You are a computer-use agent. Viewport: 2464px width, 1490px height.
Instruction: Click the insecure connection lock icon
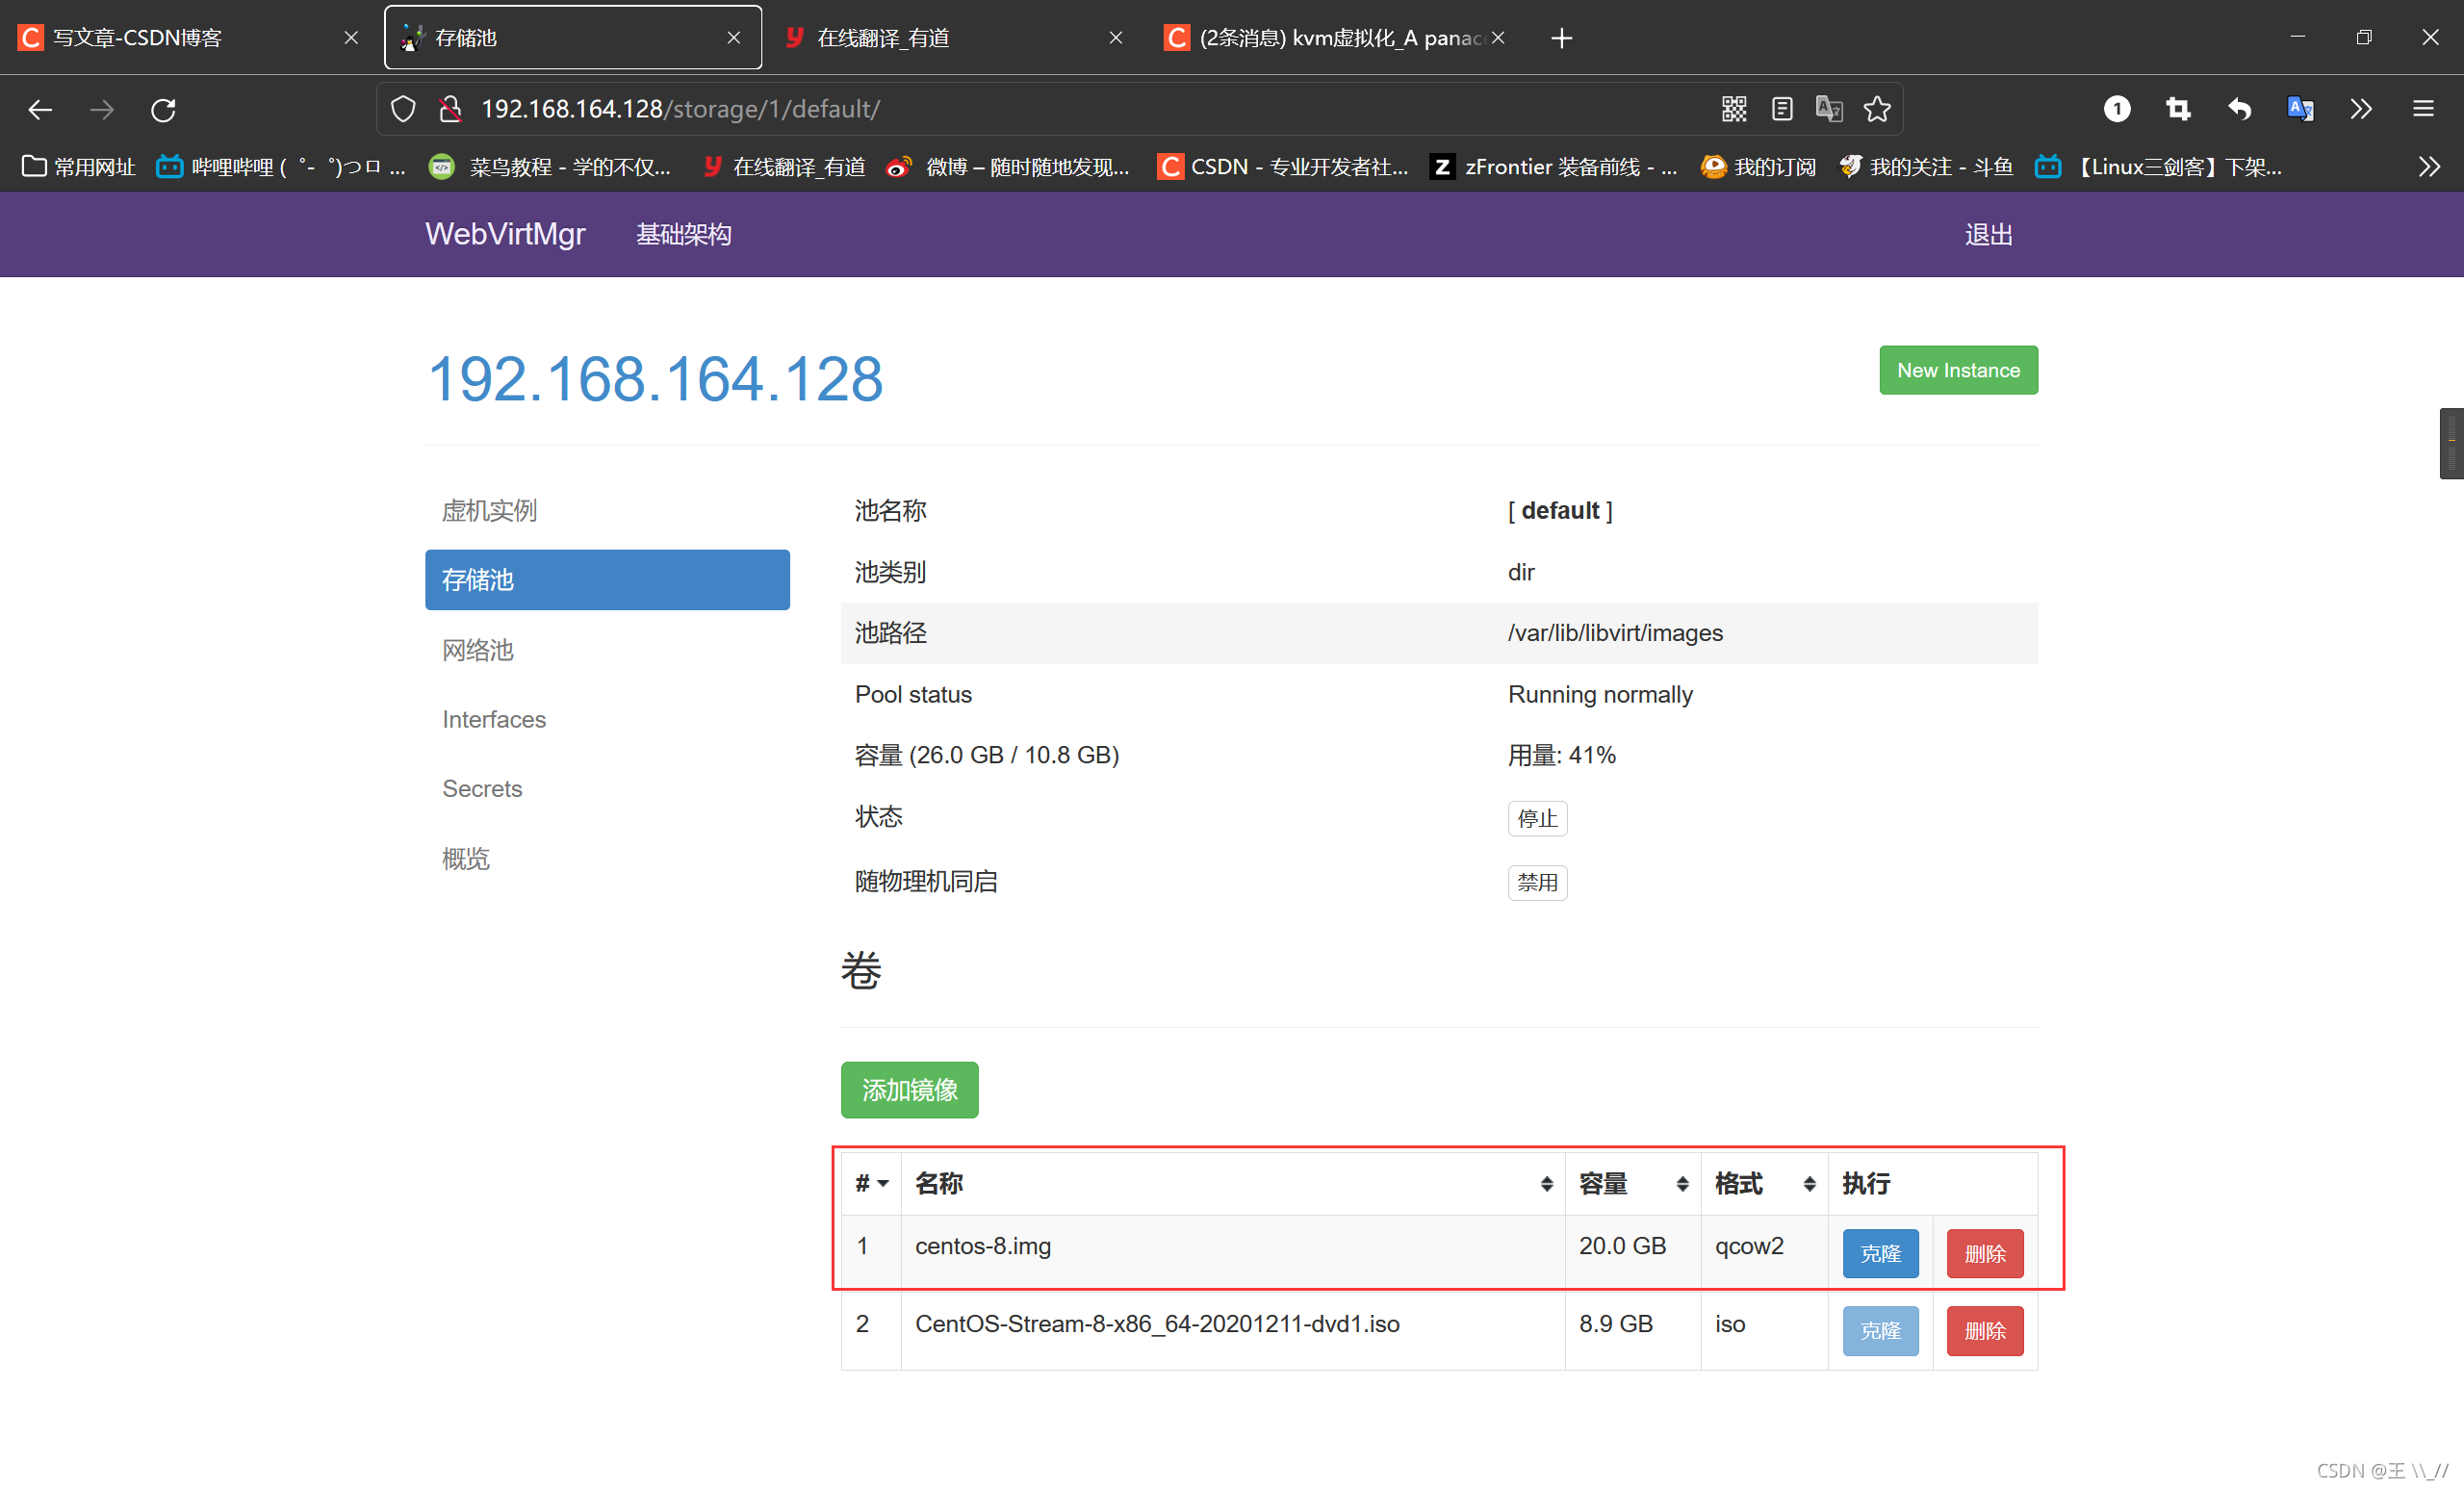[x=450, y=109]
